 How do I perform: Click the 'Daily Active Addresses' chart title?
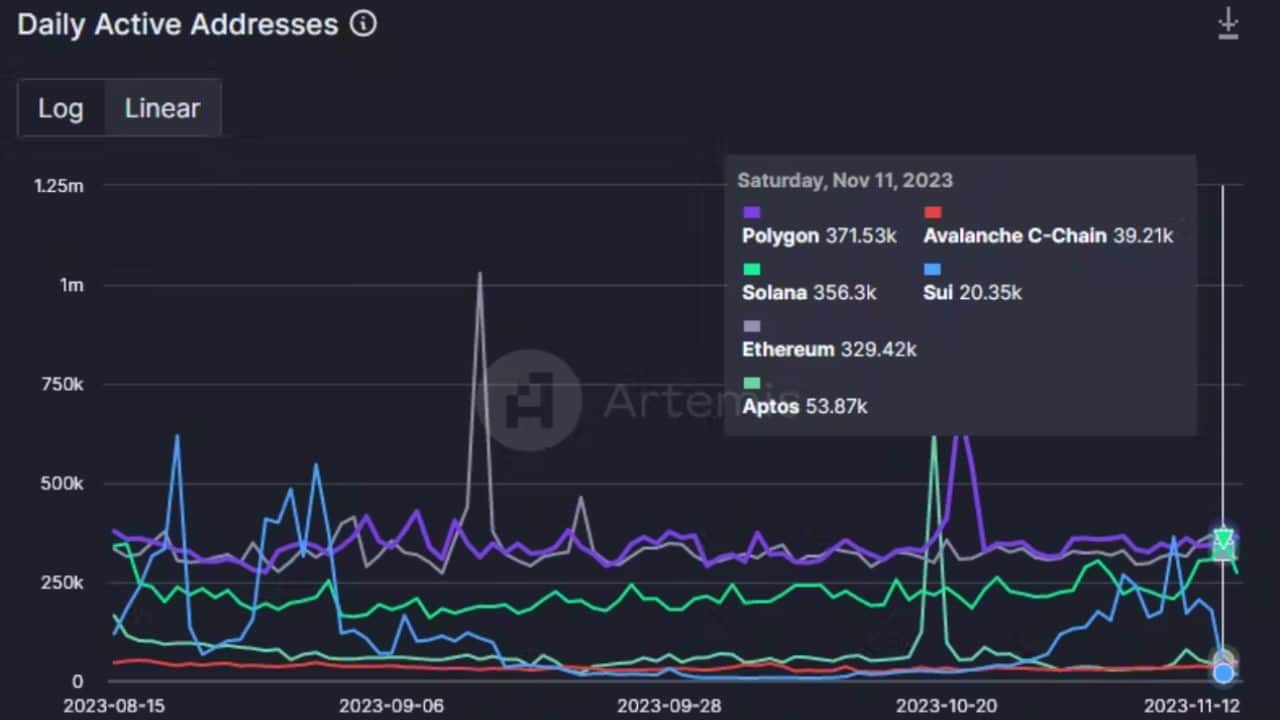178,24
